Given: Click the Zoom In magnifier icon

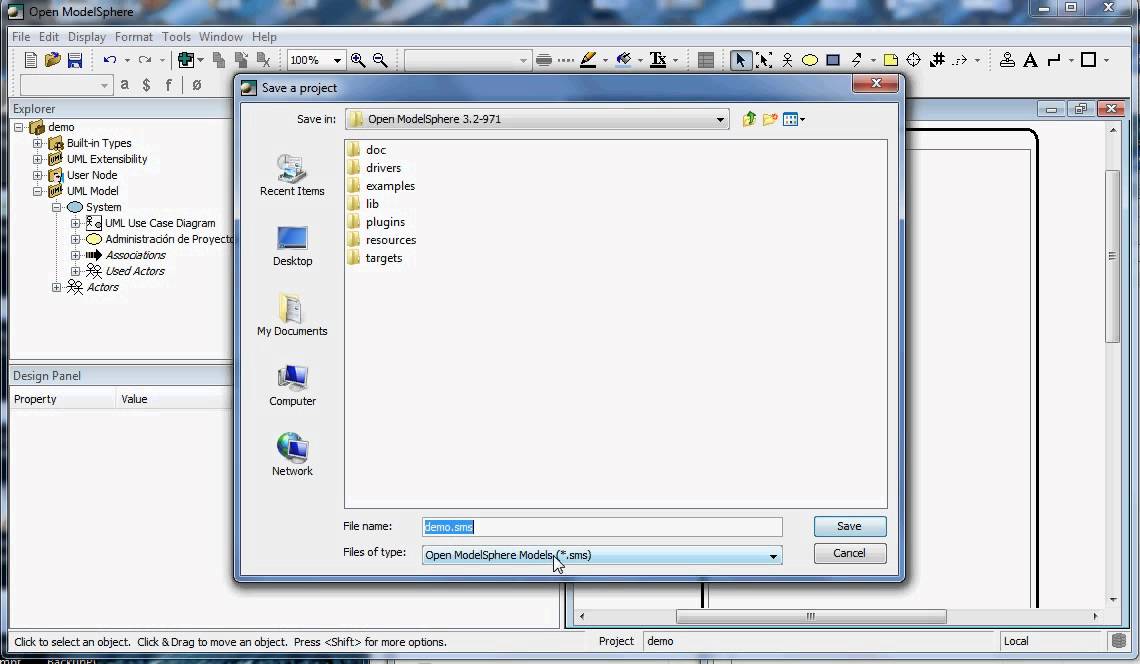Looking at the screenshot, I should coord(358,60).
